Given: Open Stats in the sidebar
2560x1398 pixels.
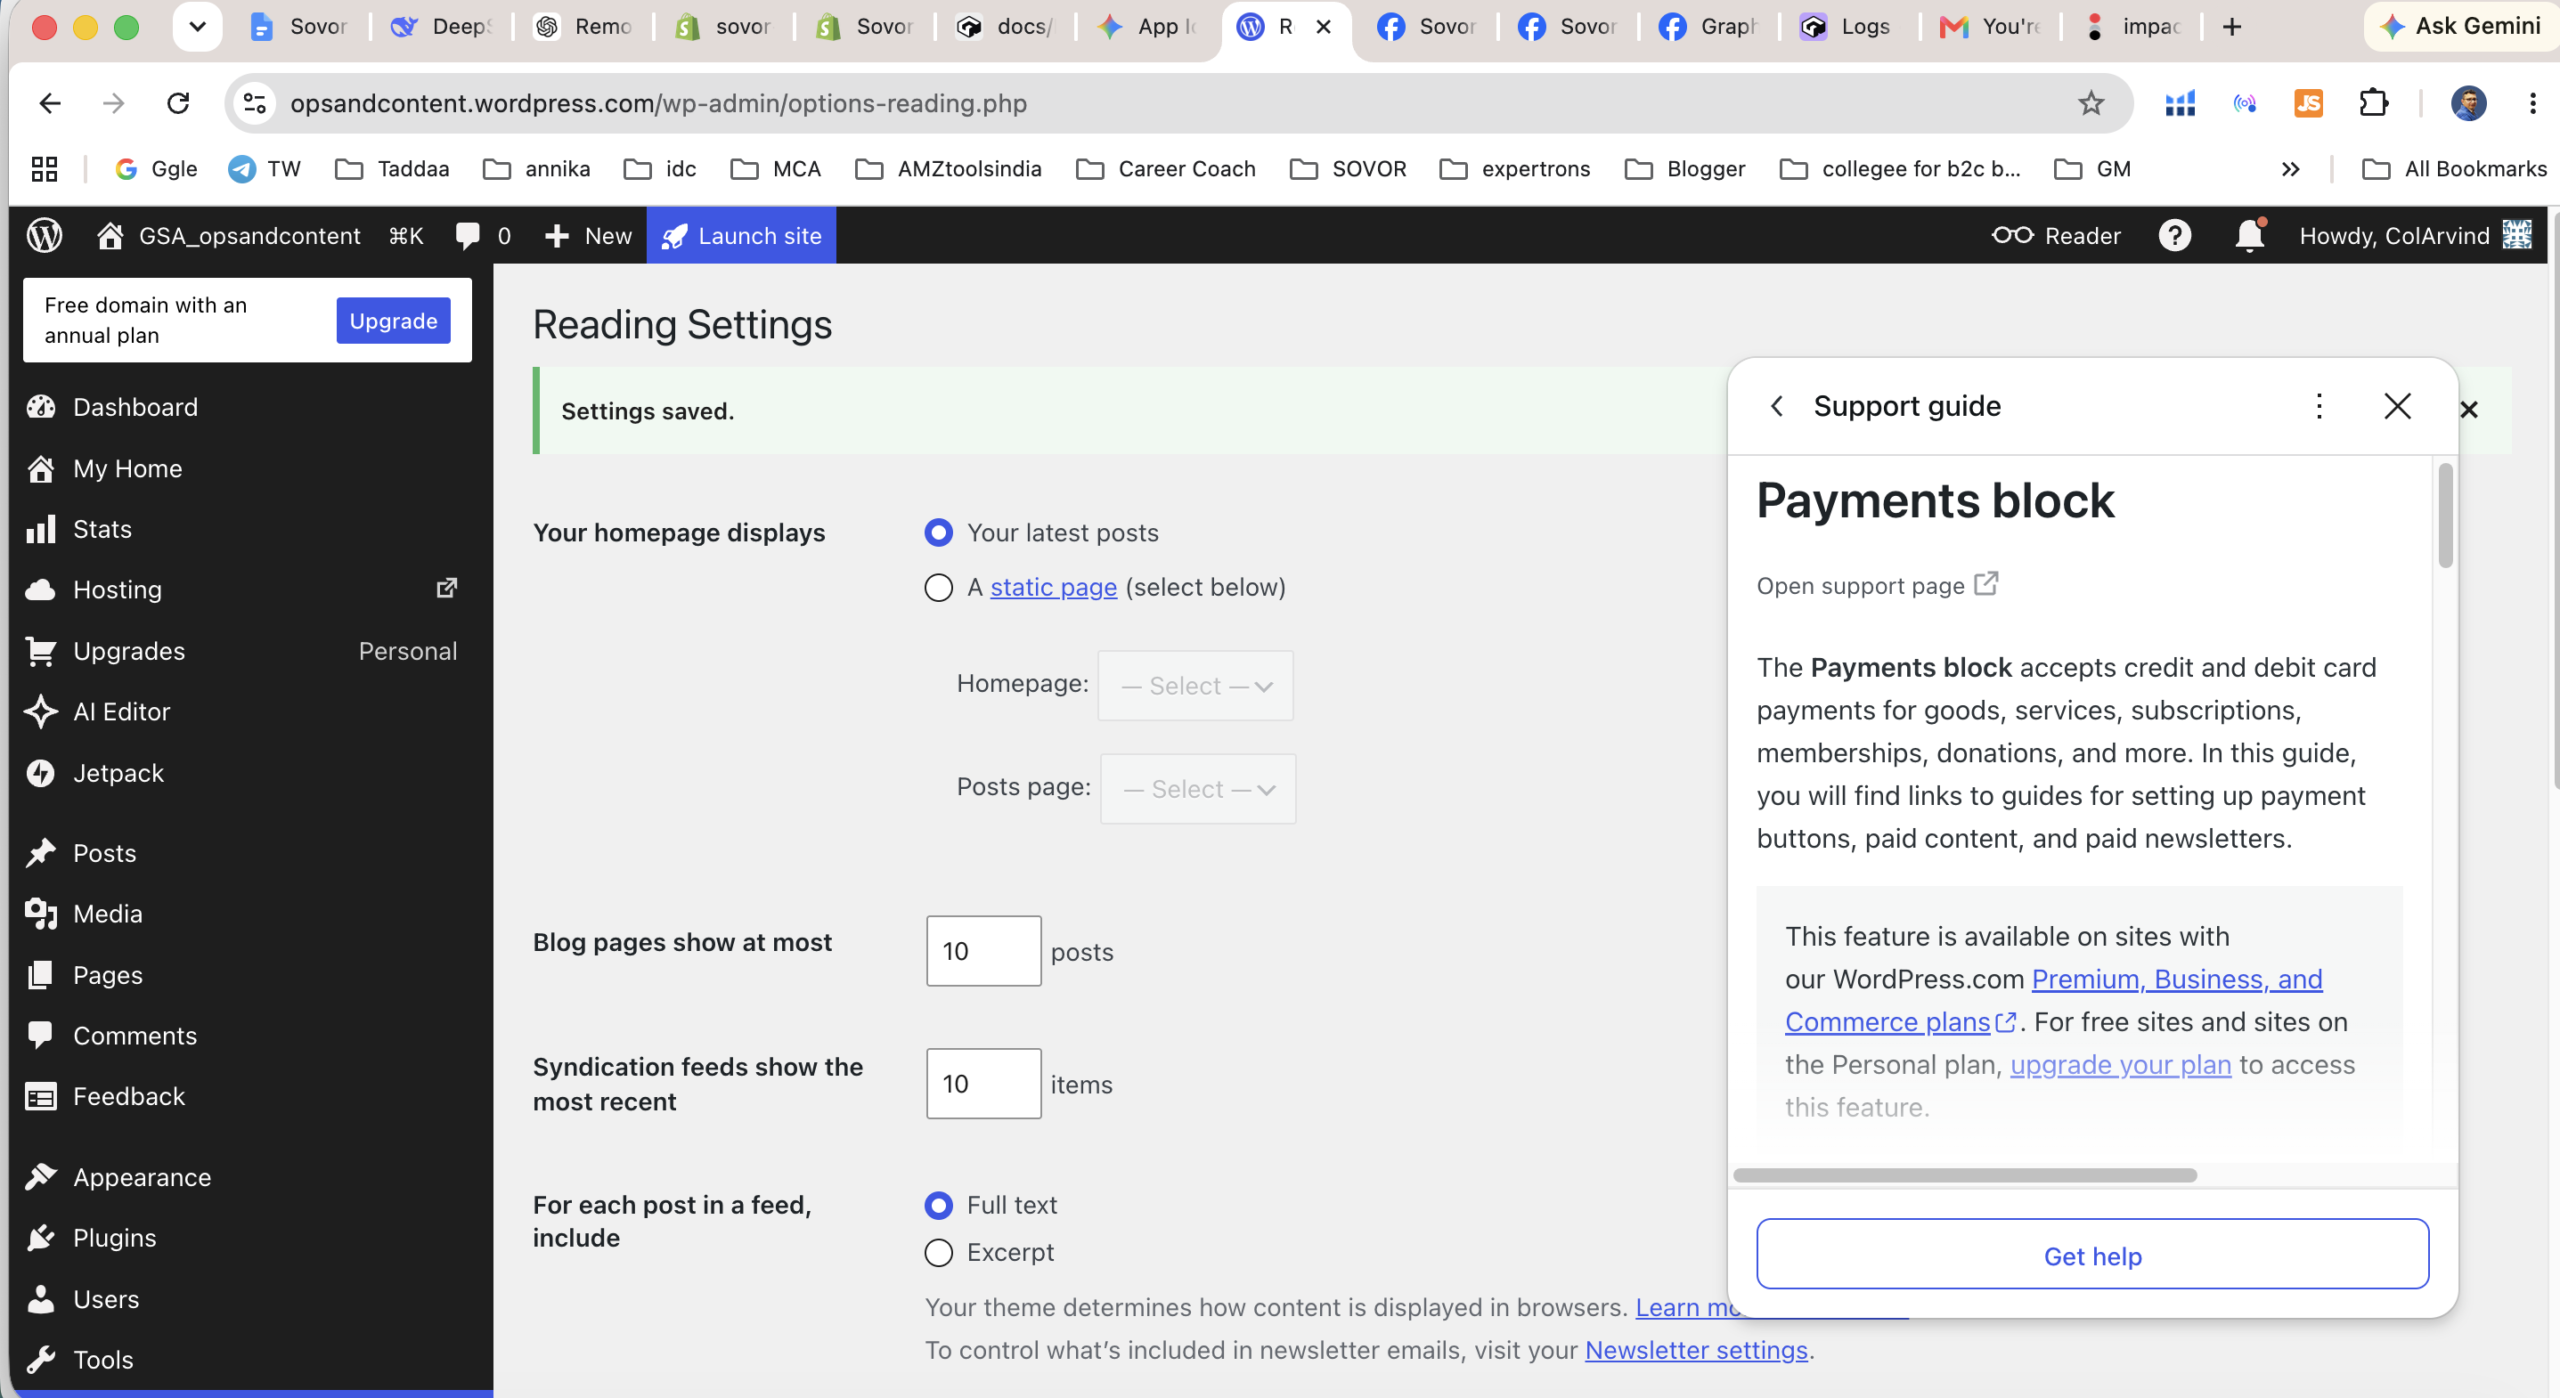Looking at the screenshot, I should pyautogui.click(x=102, y=529).
